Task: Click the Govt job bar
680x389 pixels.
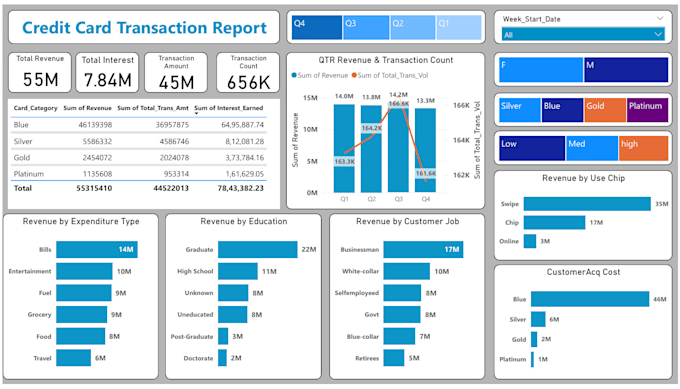Action: click(x=402, y=315)
